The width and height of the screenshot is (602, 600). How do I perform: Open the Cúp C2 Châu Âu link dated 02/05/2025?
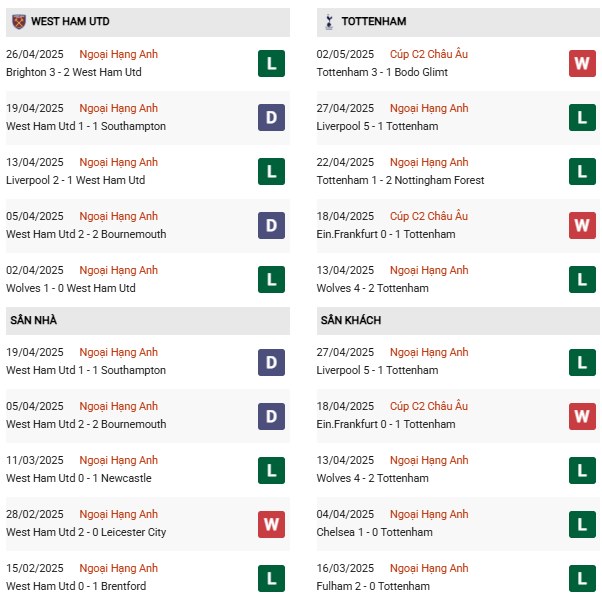click(429, 54)
